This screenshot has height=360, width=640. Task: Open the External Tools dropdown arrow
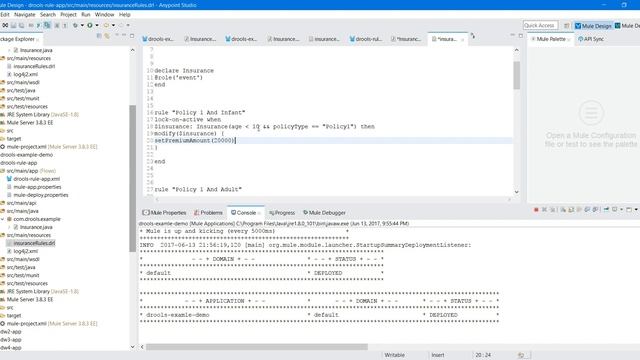click(113, 25)
